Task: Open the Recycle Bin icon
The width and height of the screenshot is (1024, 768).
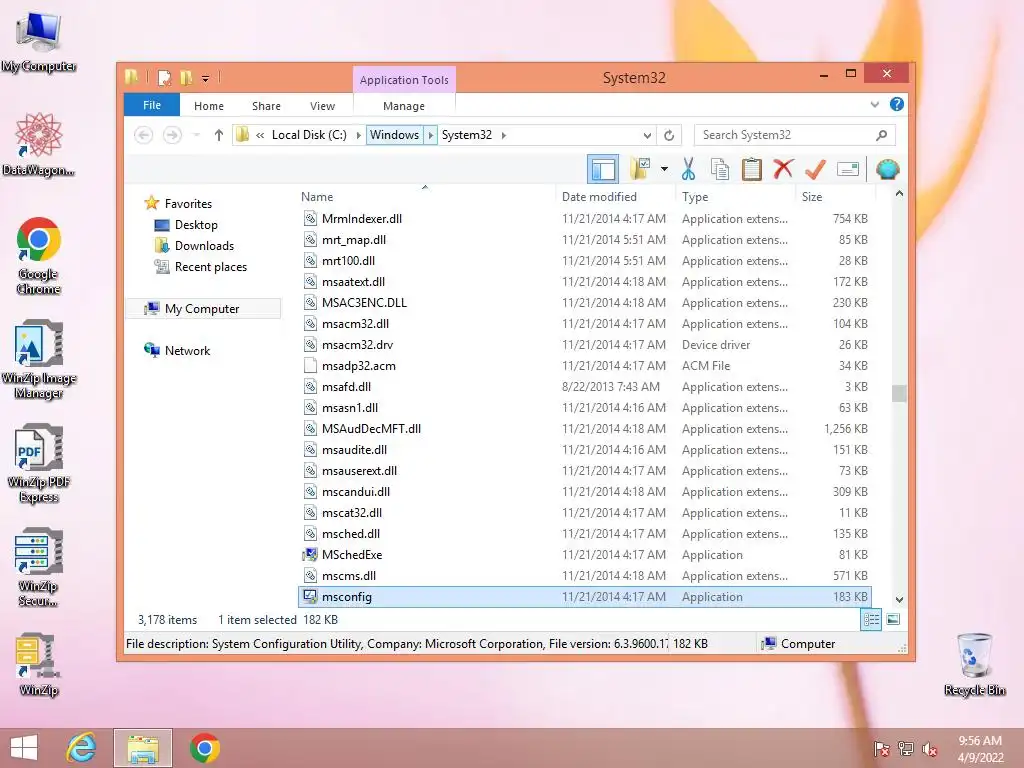Action: click(x=974, y=664)
